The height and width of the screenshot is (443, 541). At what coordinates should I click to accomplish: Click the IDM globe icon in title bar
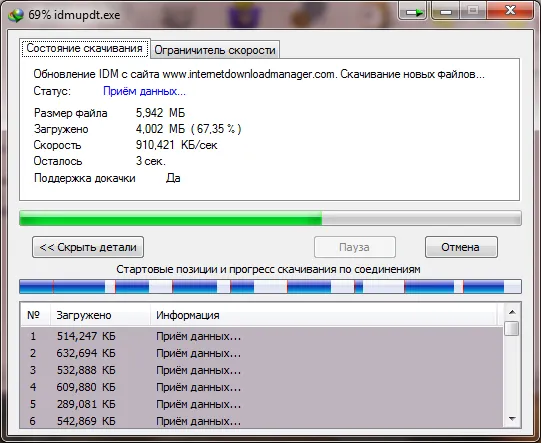(x=16, y=15)
